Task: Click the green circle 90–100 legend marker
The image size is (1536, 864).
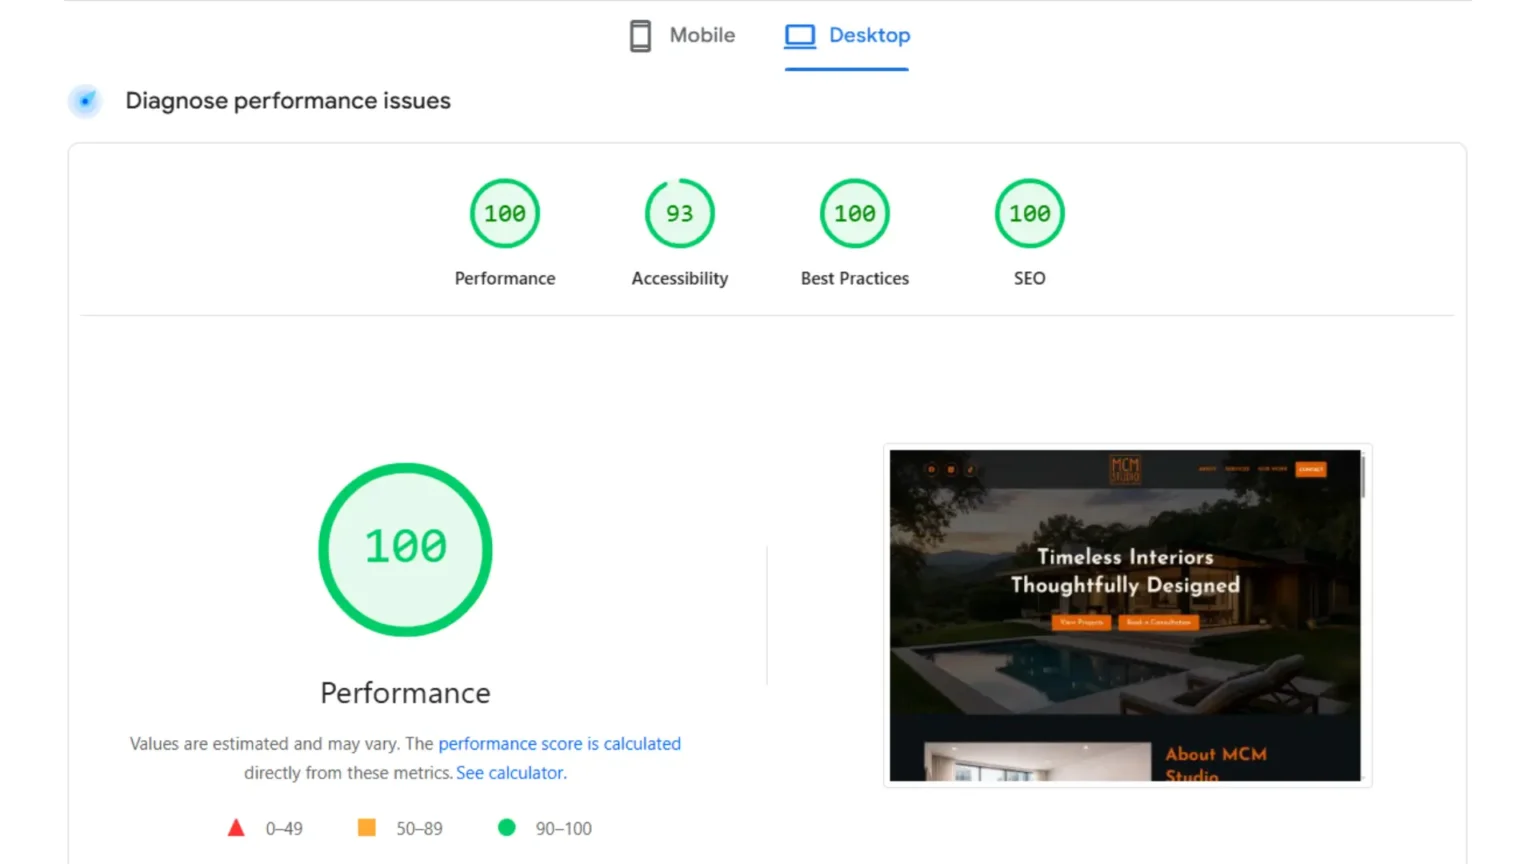Action: pyautogui.click(x=507, y=828)
